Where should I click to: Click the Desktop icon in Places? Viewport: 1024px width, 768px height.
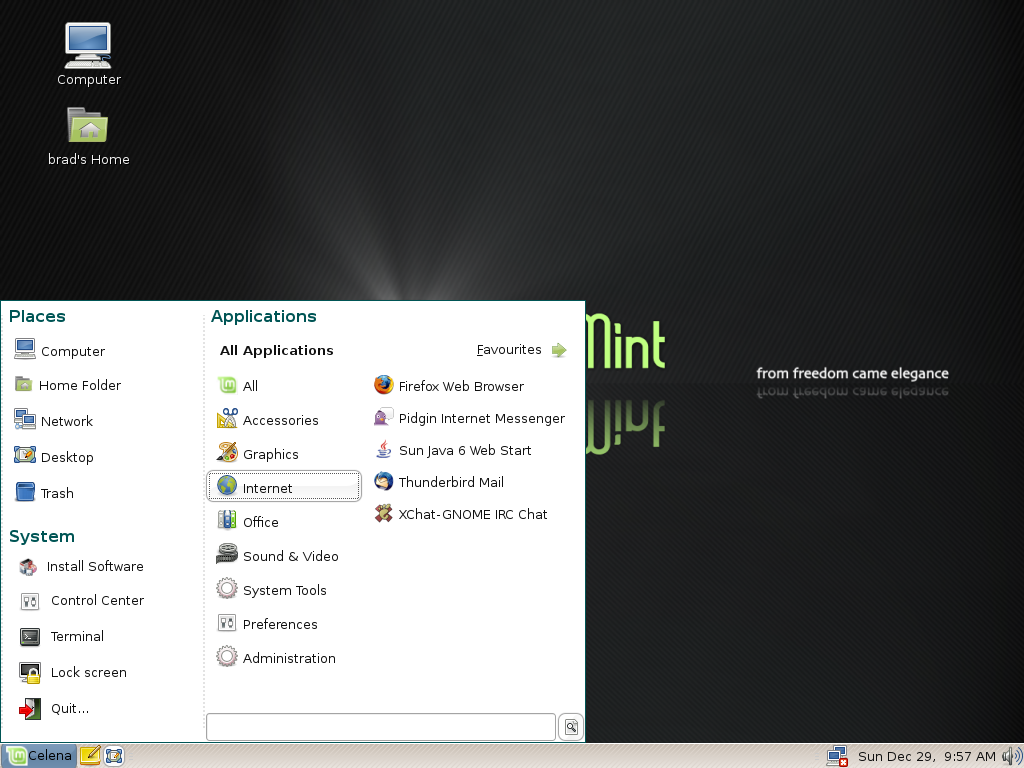25,455
